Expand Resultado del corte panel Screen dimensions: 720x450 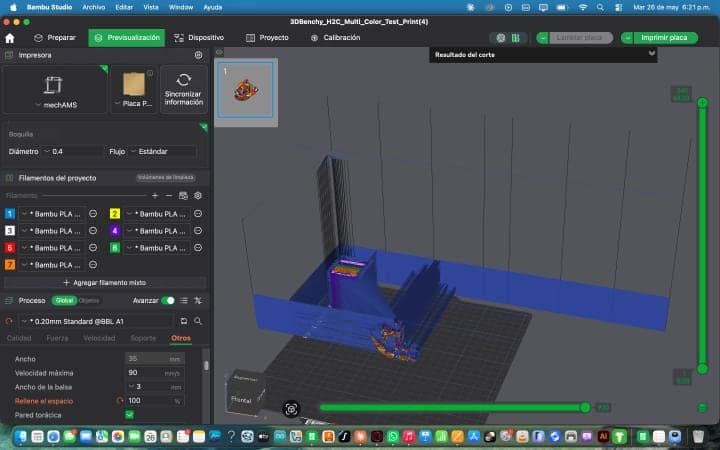pos(652,54)
